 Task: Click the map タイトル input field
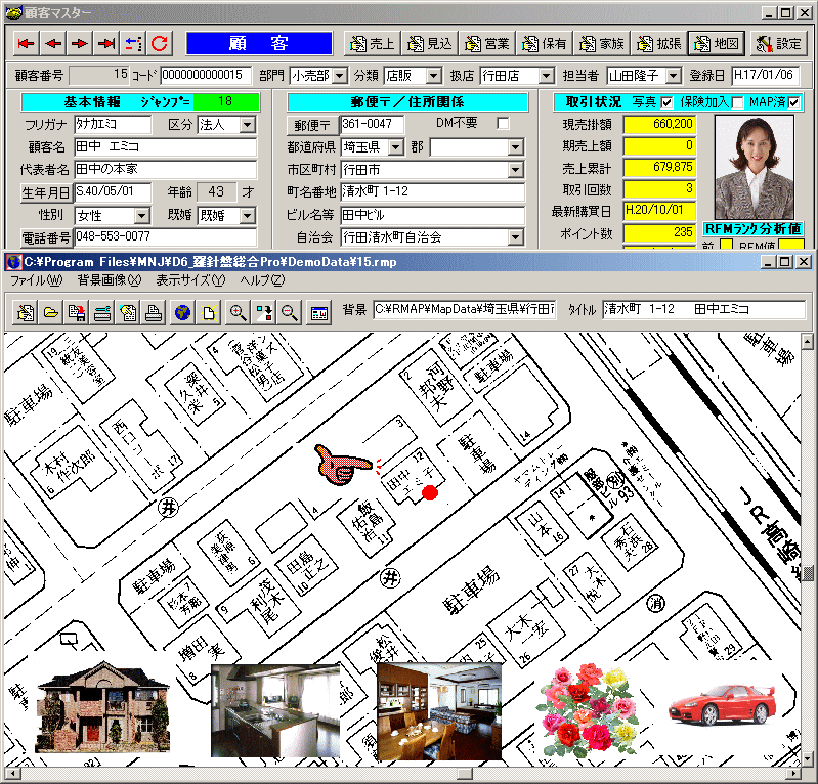coord(704,309)
